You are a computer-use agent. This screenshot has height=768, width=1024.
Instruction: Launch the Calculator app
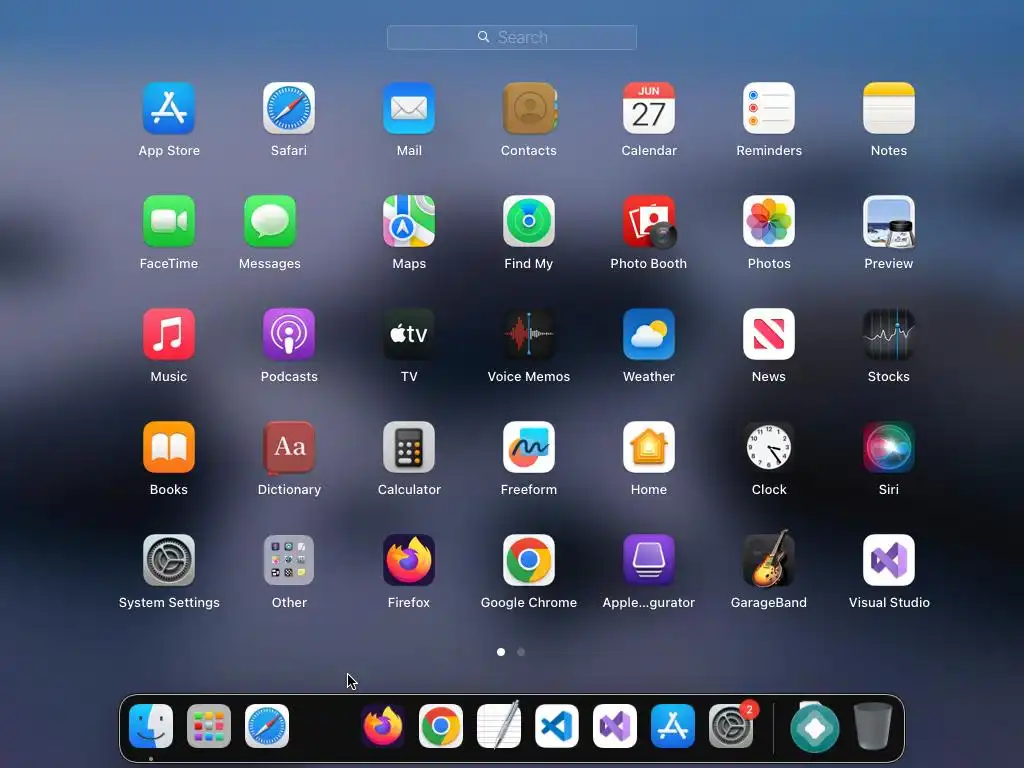pos(409,447)
